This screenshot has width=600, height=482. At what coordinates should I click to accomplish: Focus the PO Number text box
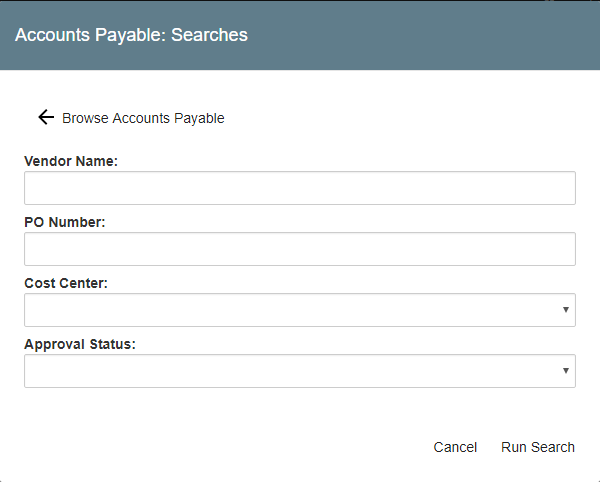pyautogui.click(x=299, y=249)
